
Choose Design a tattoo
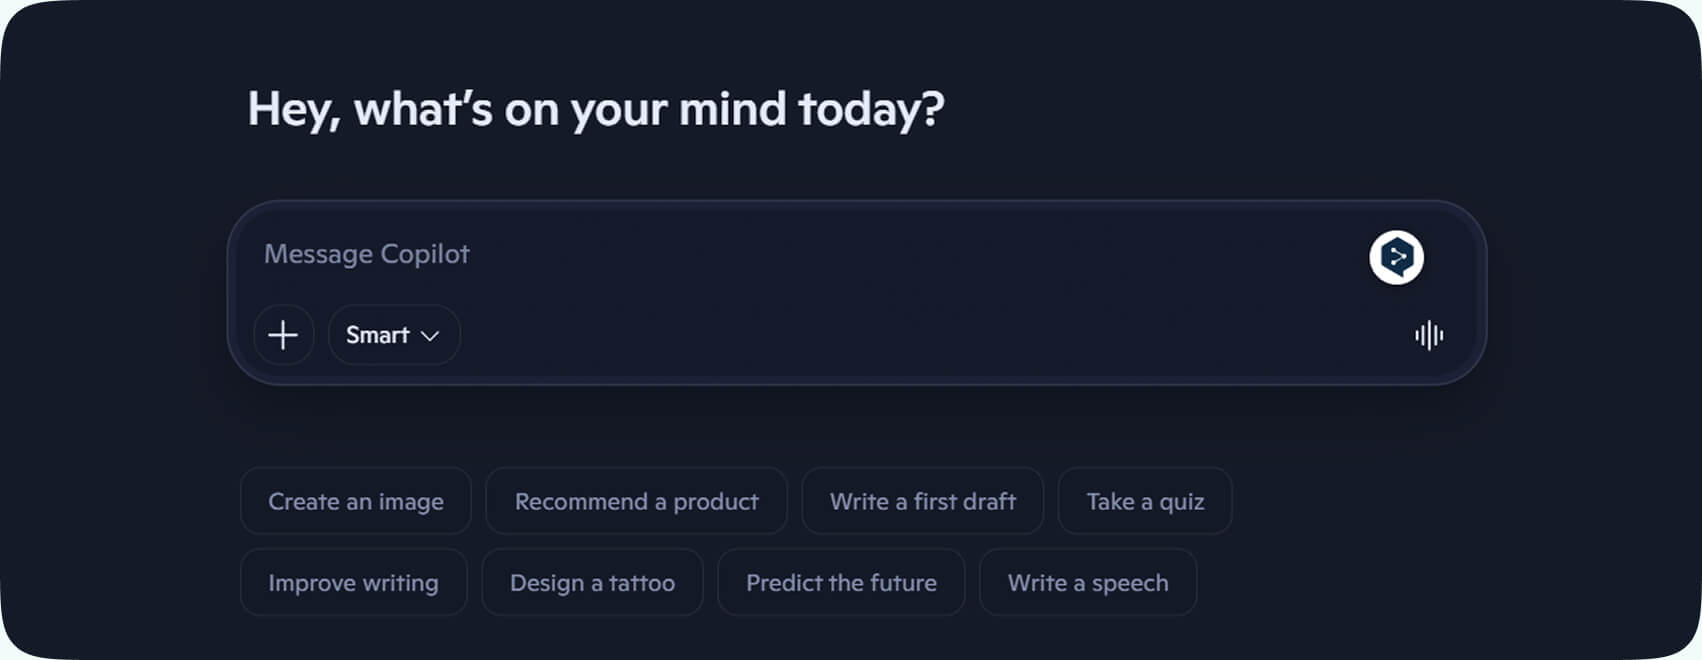tap(592, 582)
